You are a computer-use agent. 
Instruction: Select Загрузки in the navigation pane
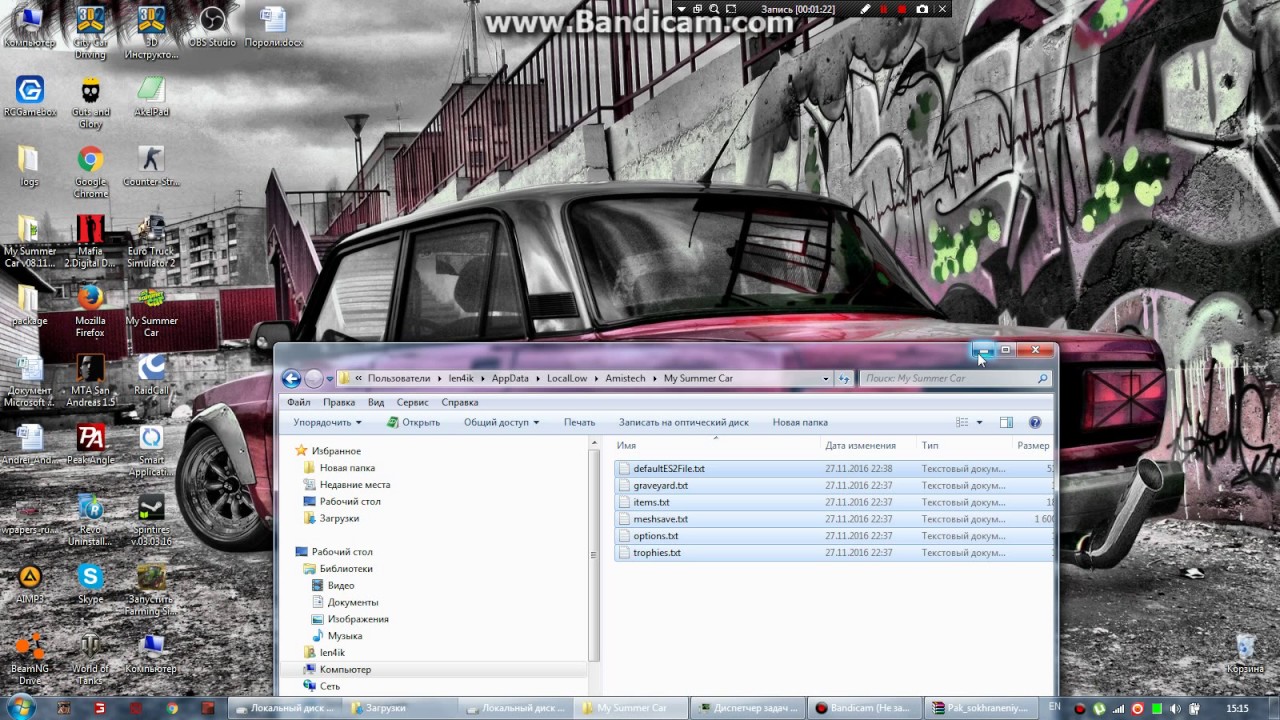[339, 518]
